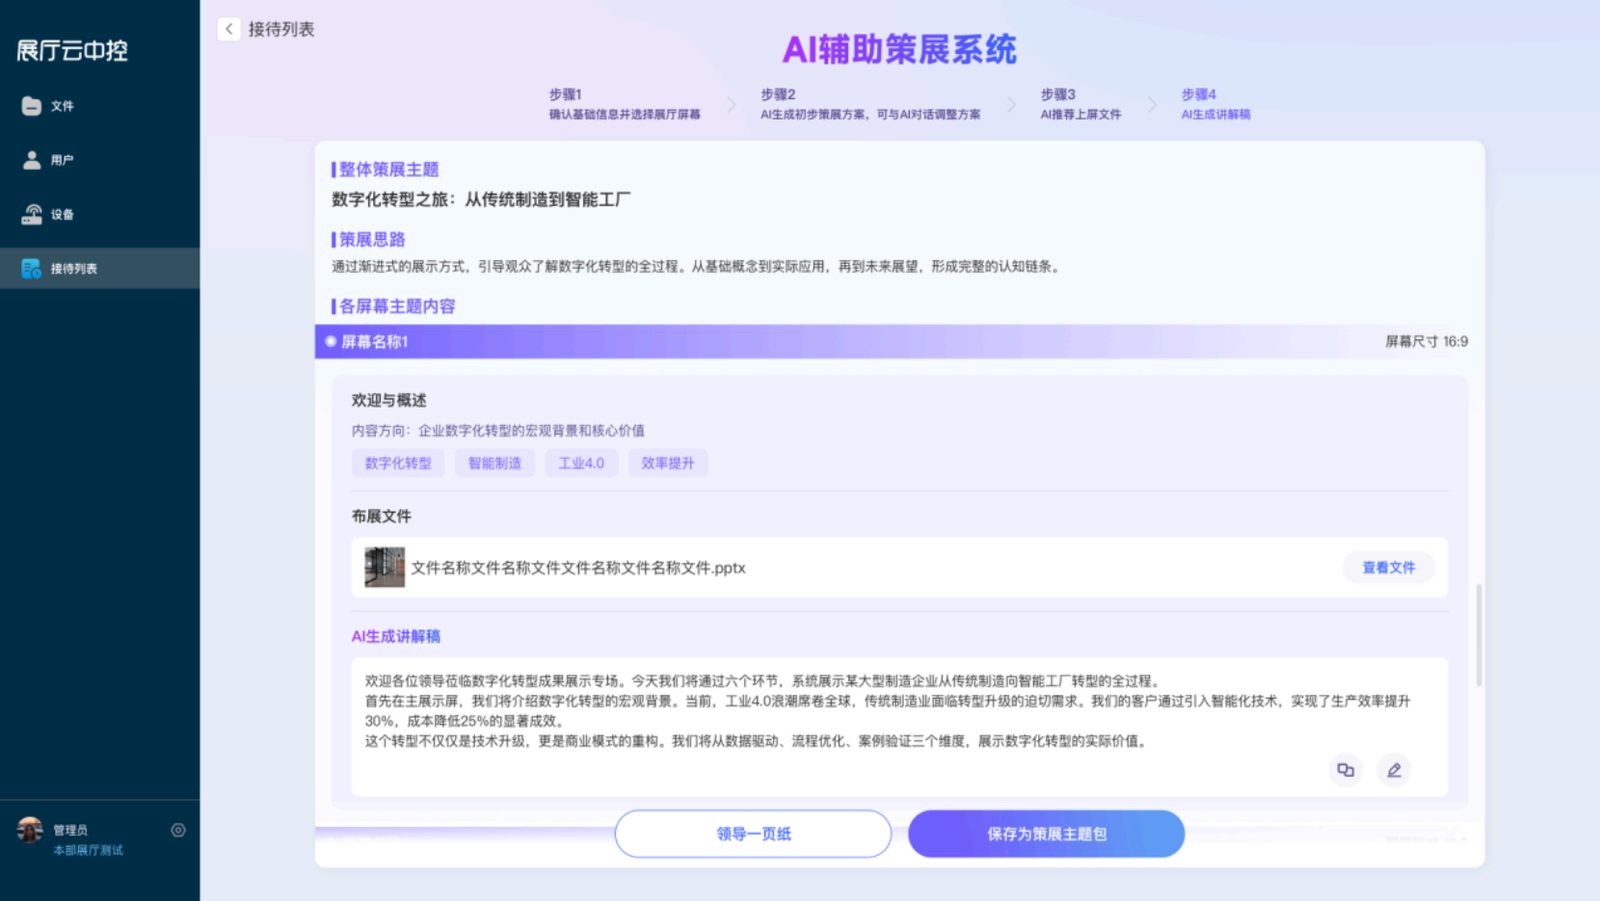Go to 步骤3 AI推荐上屏文件 step
Viewport: 1600px width, 901px height.
[x=1080, y=104]
